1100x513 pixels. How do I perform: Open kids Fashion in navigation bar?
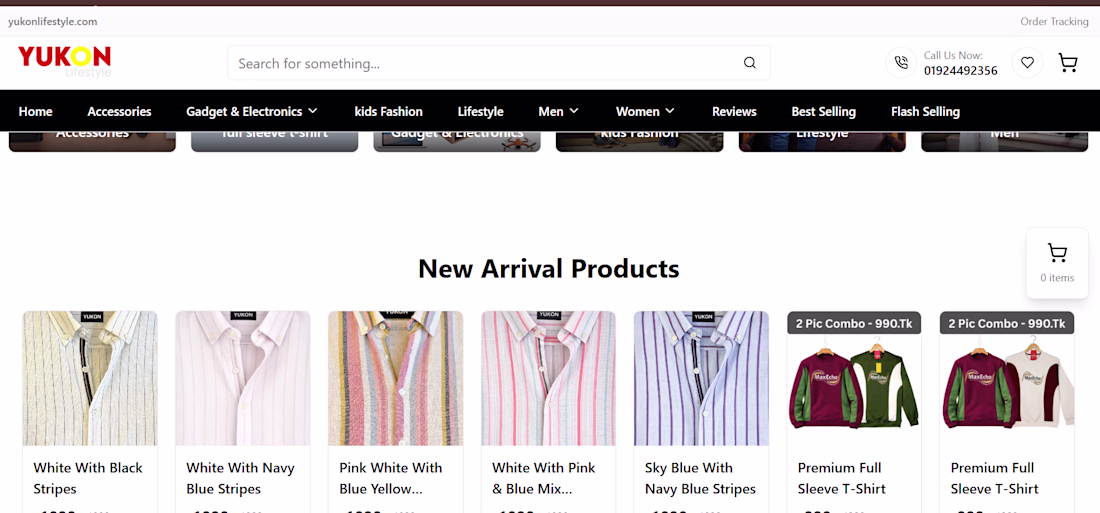[388, 111]
